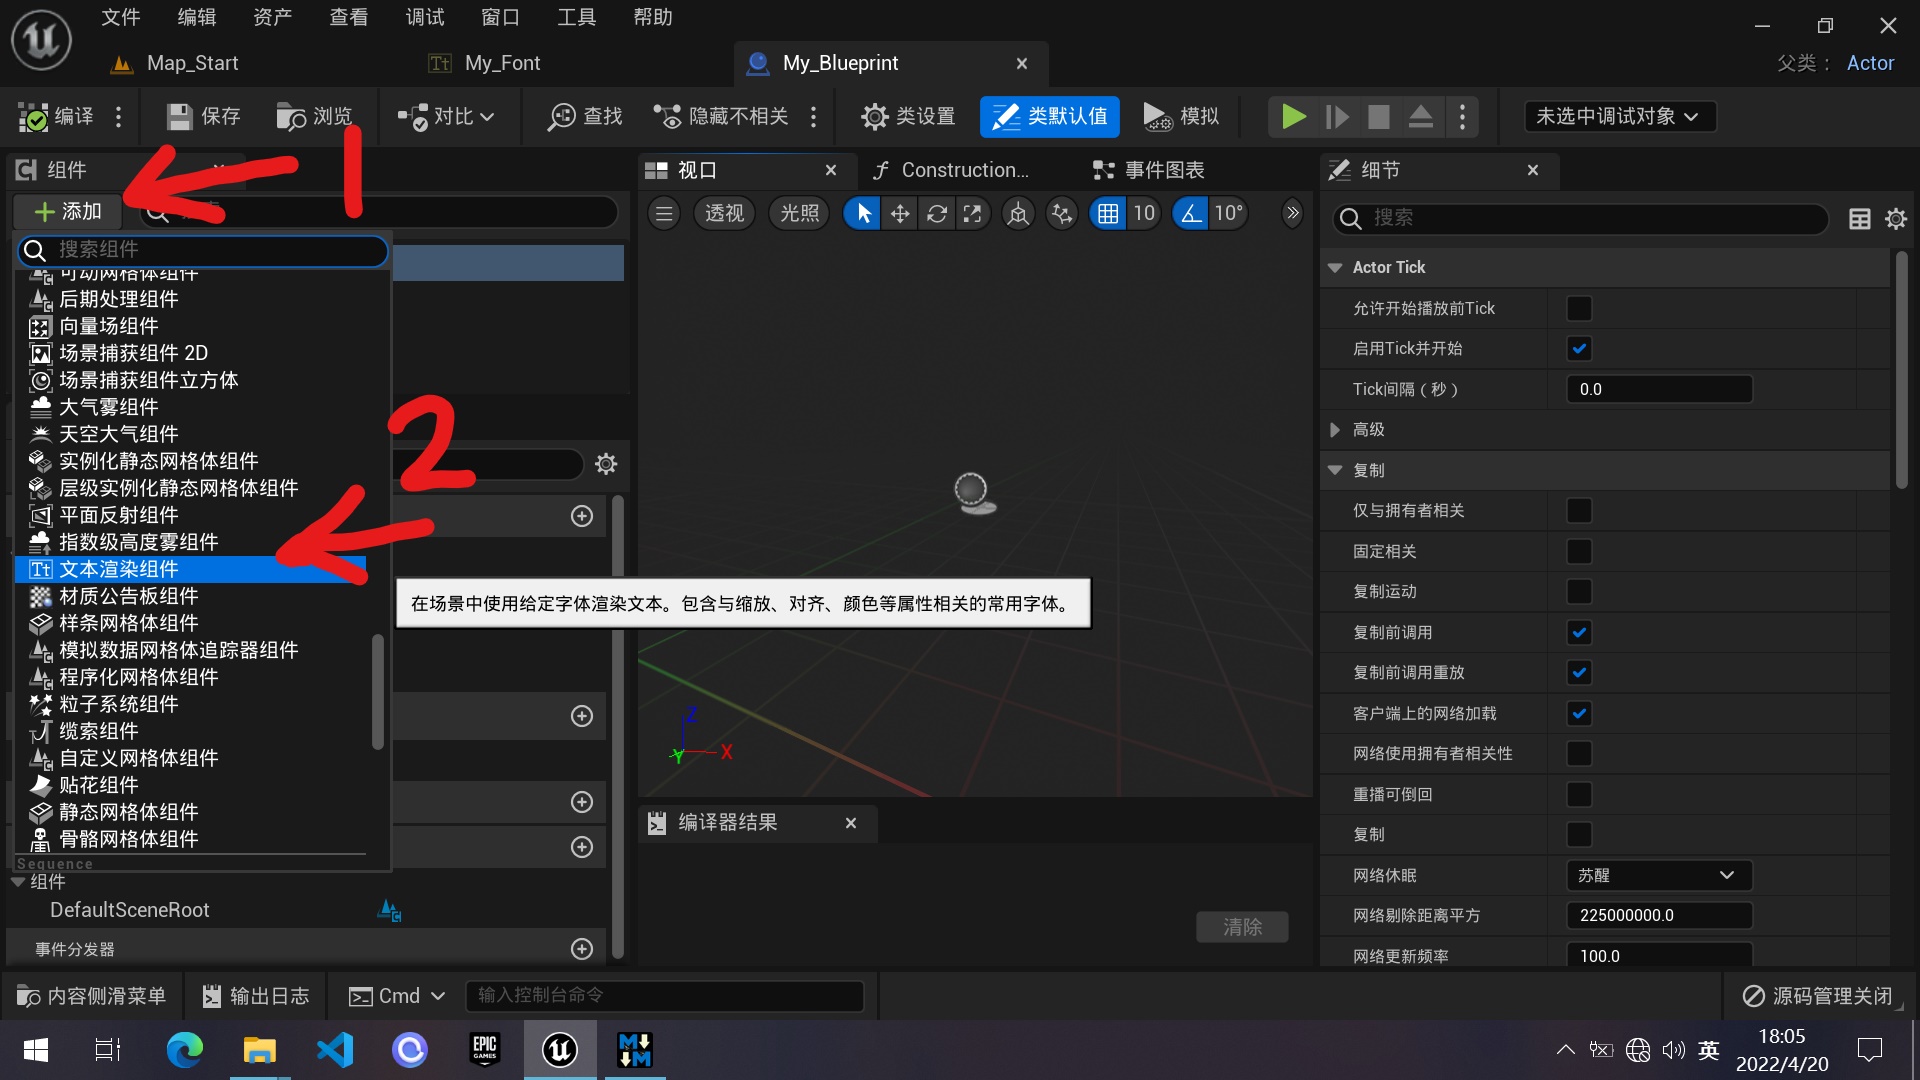Click the 添加 add component button

tap(66, 211)
